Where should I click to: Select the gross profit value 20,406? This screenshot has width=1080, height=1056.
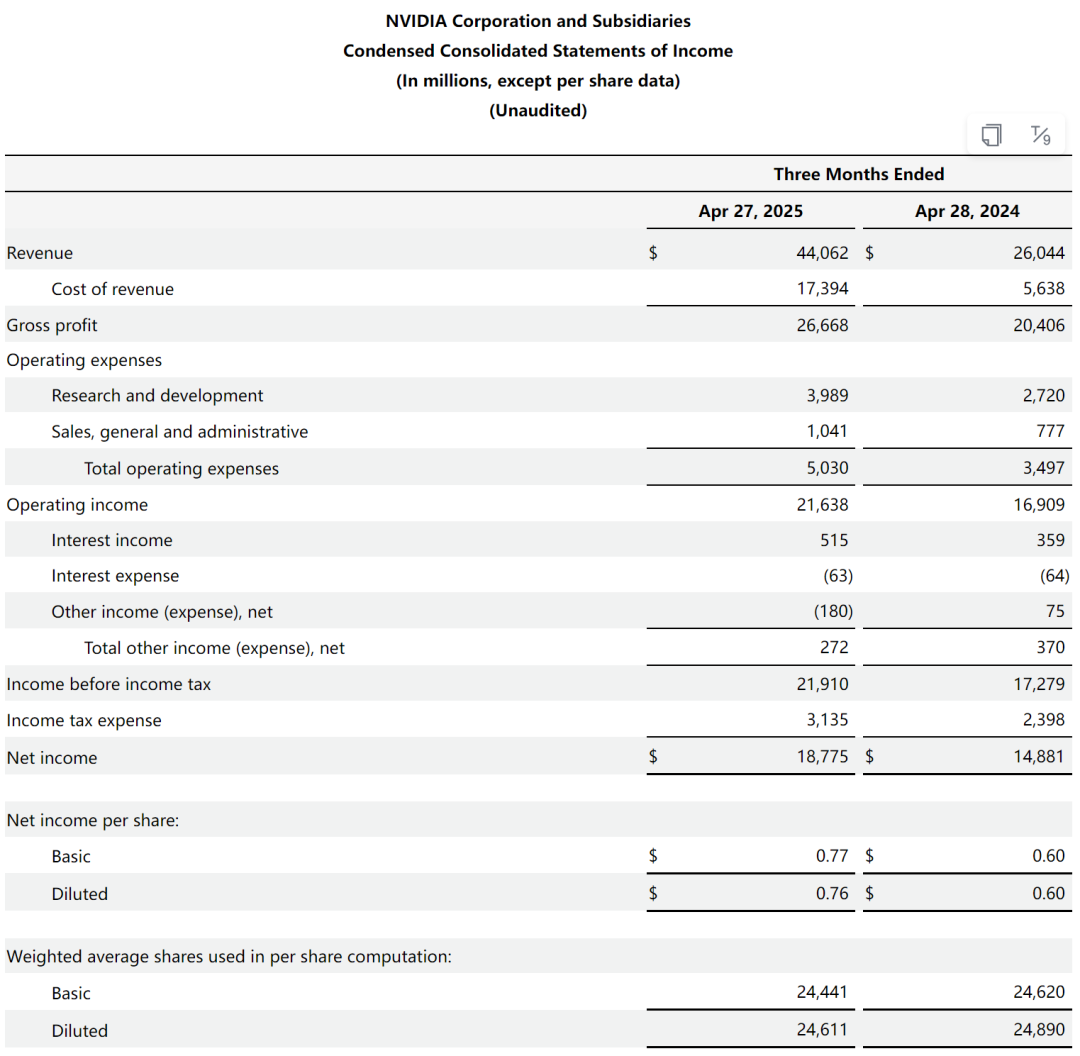[x=1039, y=325]
